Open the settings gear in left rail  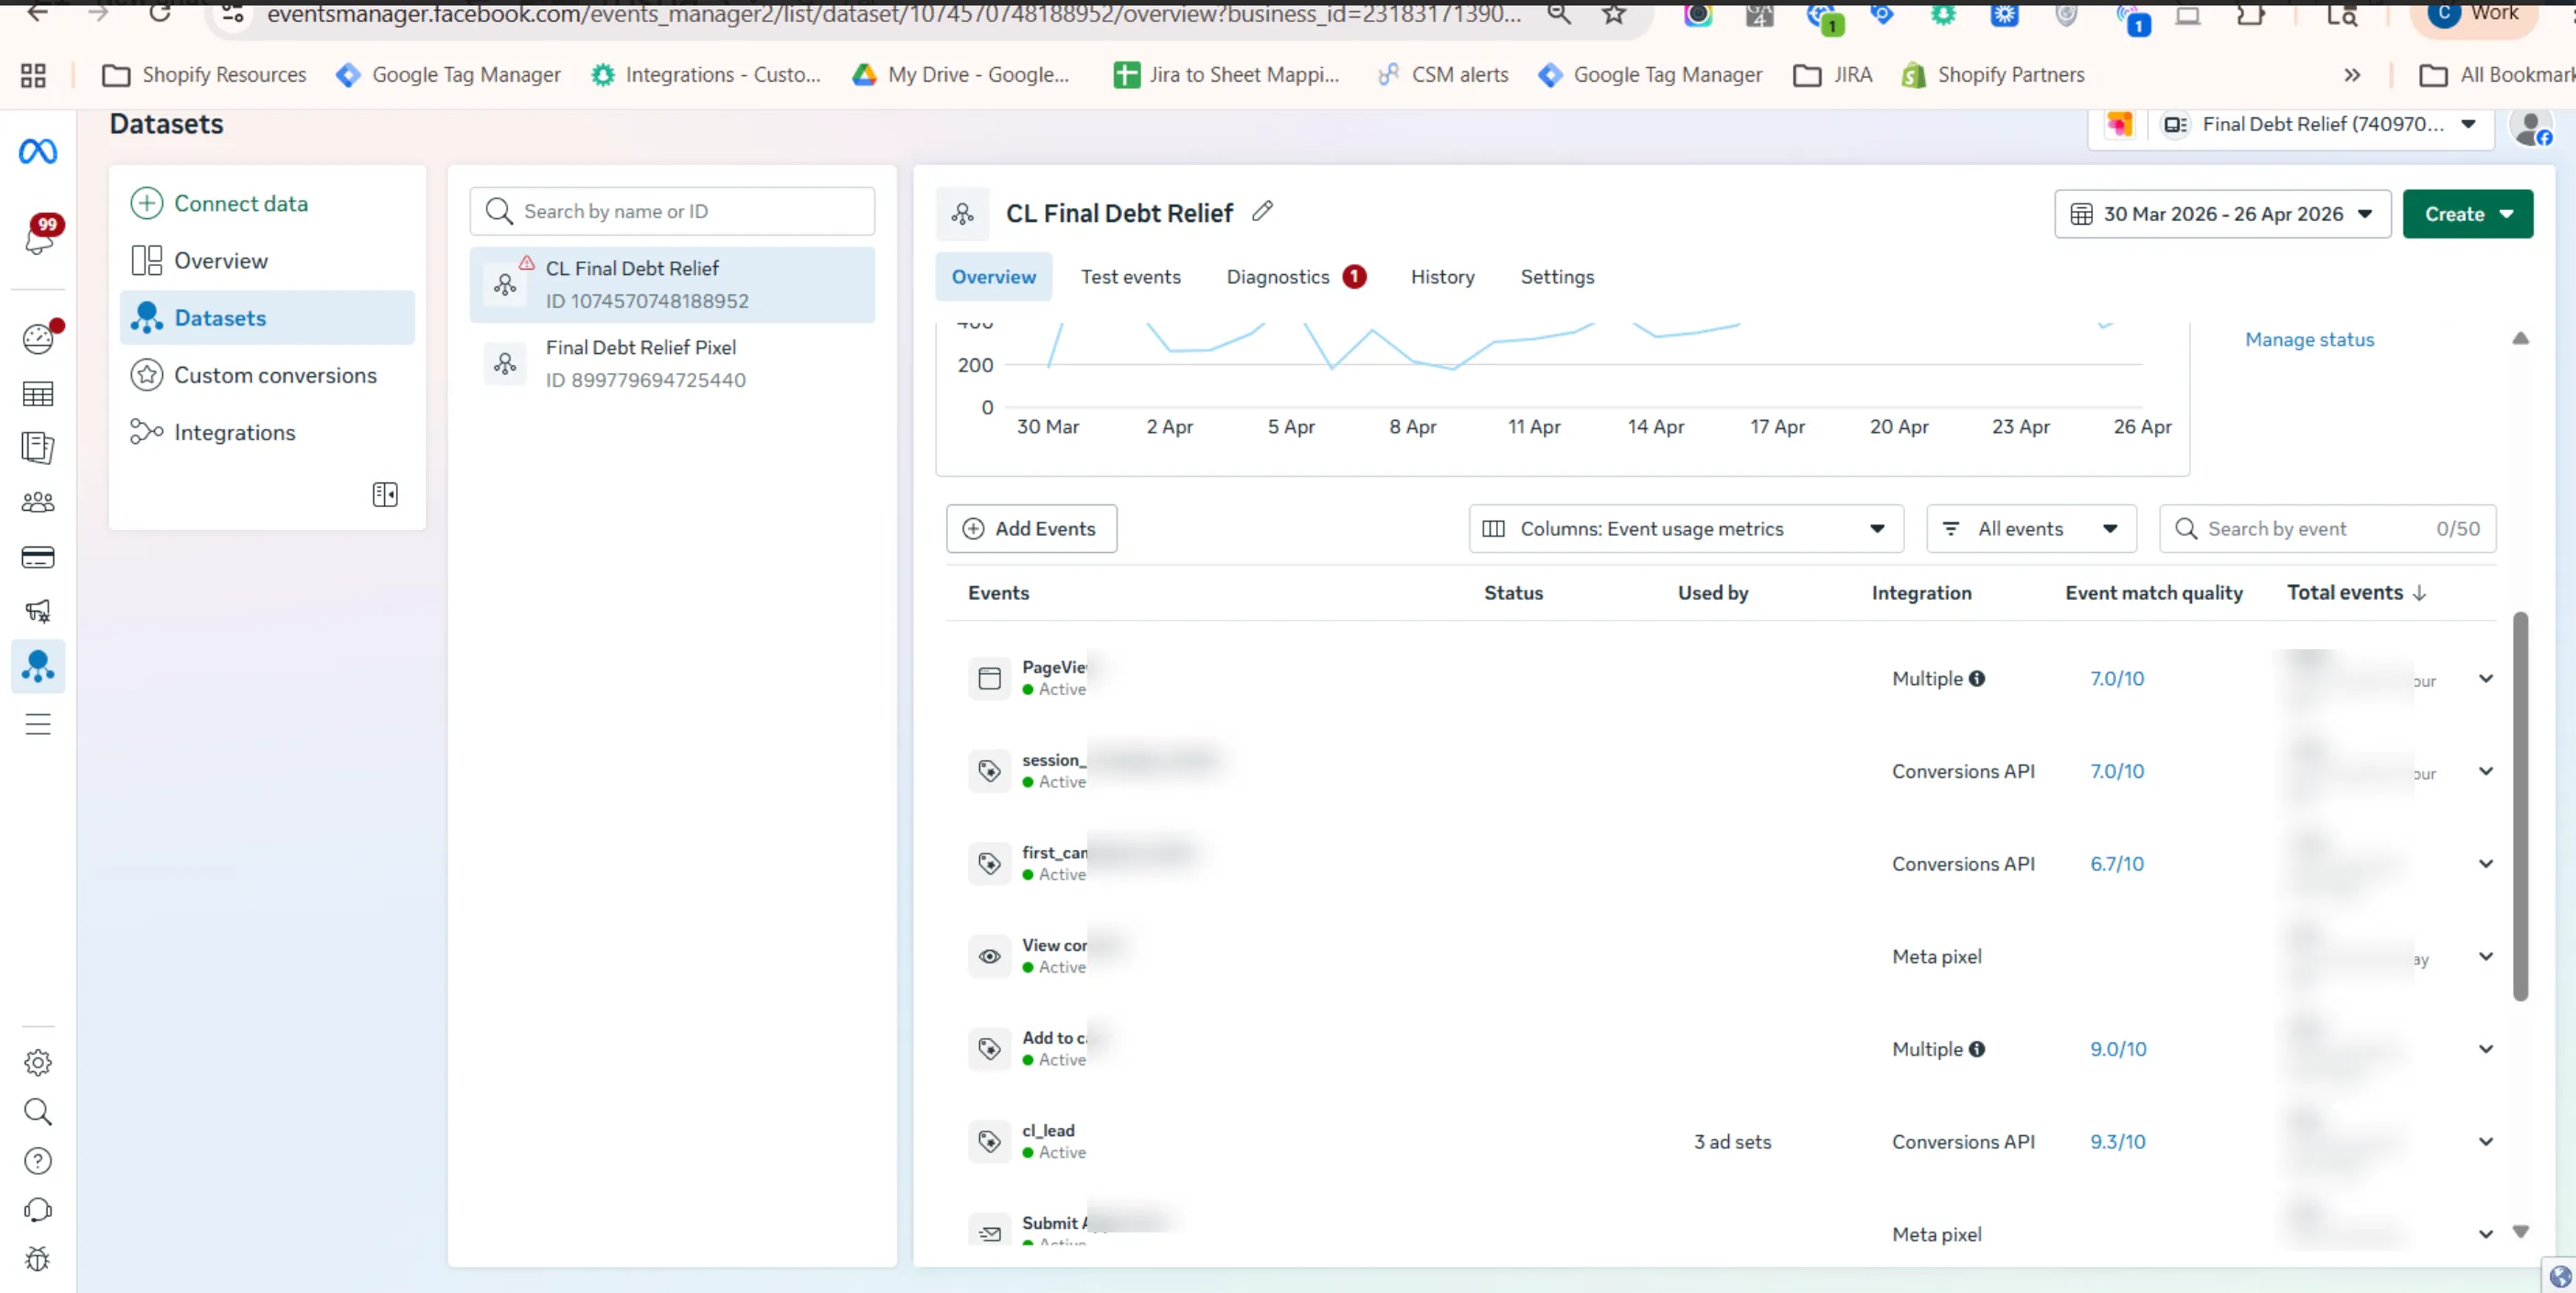[x=38, y=1062]
